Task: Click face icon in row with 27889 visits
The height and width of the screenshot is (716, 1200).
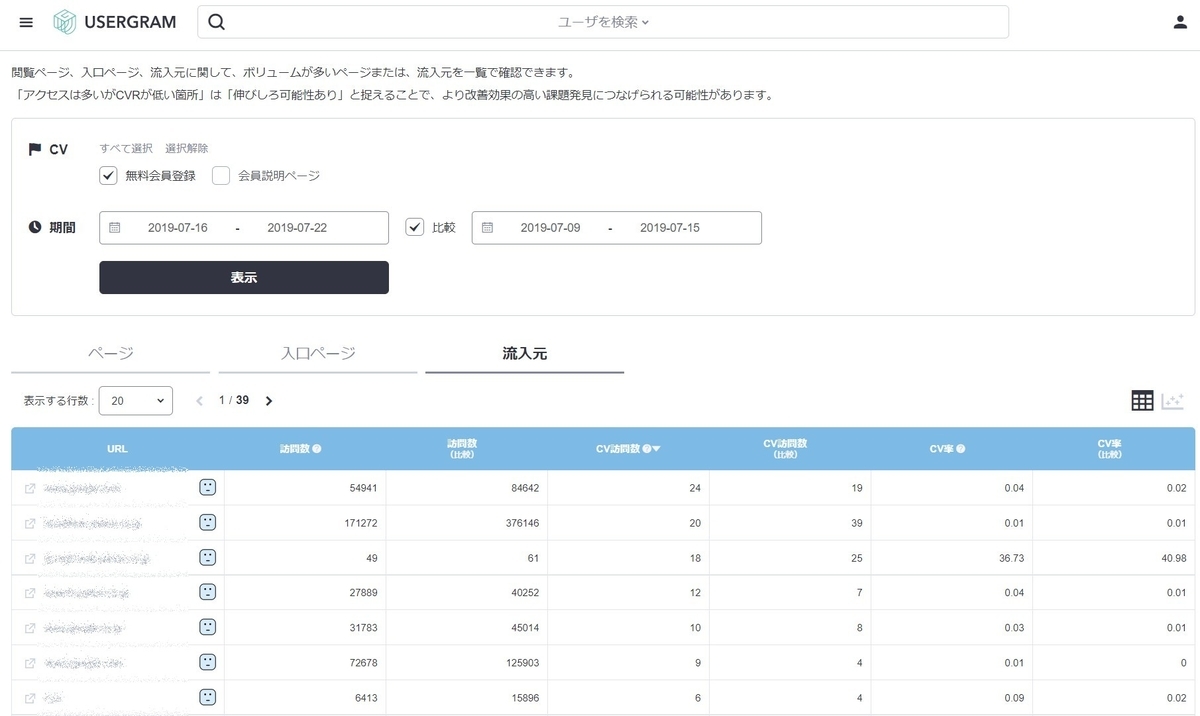Action: click(207, 592)
